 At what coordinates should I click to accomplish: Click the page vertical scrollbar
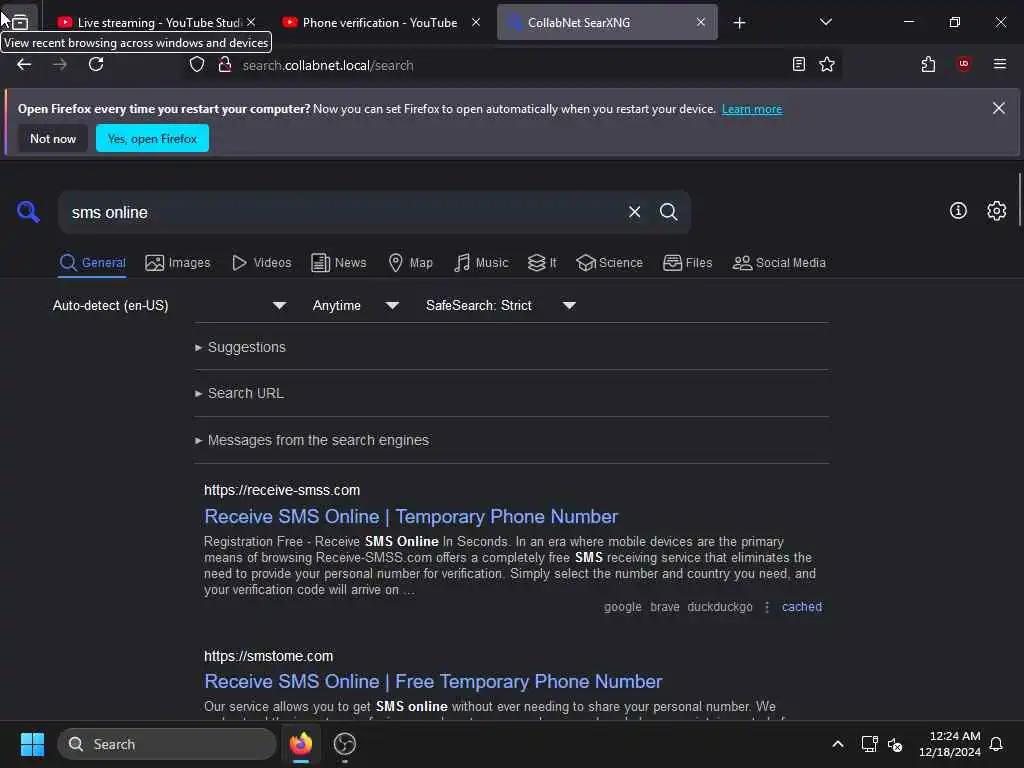[x=1019, y=199]
